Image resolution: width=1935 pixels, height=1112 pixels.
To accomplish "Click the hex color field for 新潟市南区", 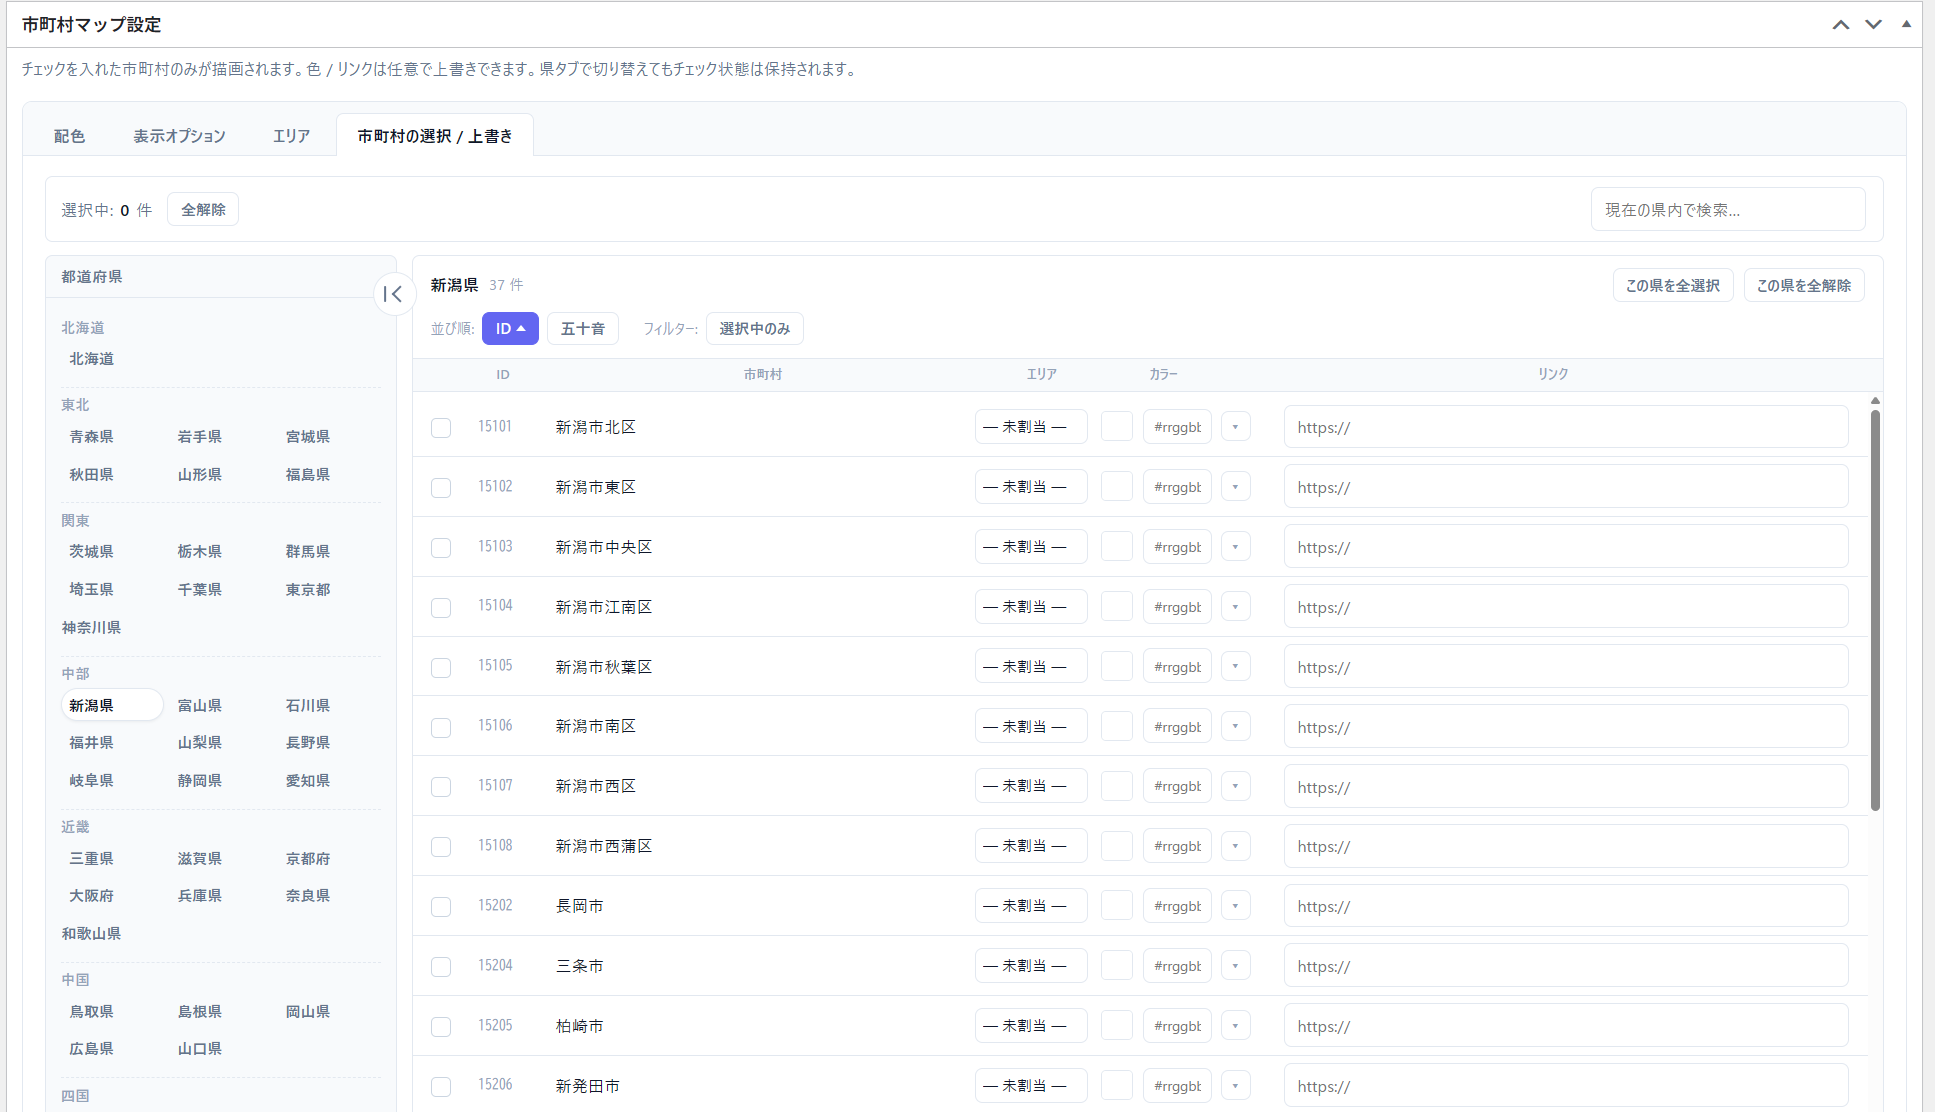I will [x=1177, y=727].
